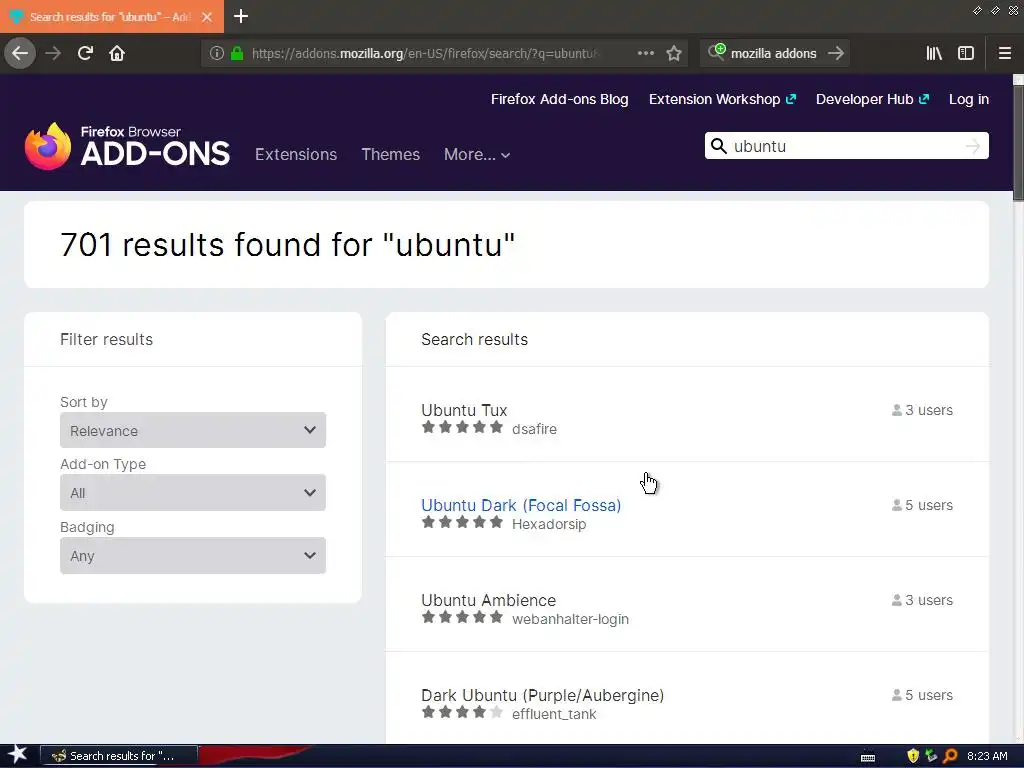
Task: Open Ubuntu Ambience add-on
Action: pos(488,600)
